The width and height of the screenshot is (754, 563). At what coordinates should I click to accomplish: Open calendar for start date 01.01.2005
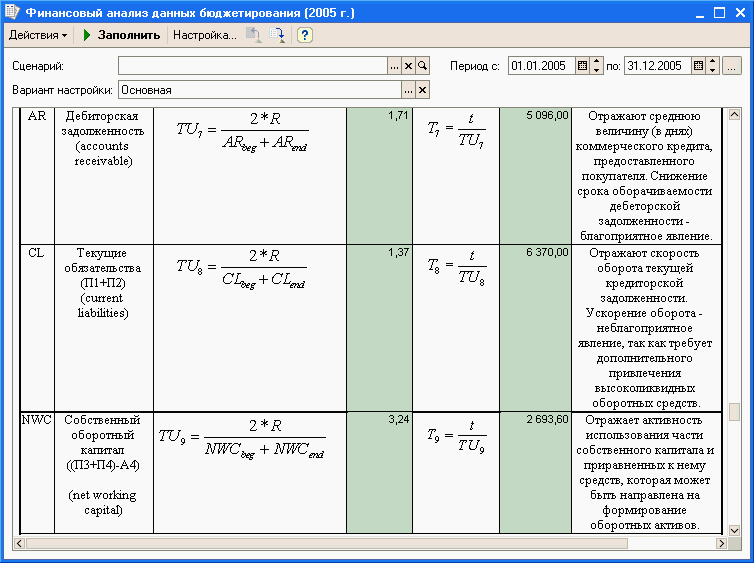point(582,66)
